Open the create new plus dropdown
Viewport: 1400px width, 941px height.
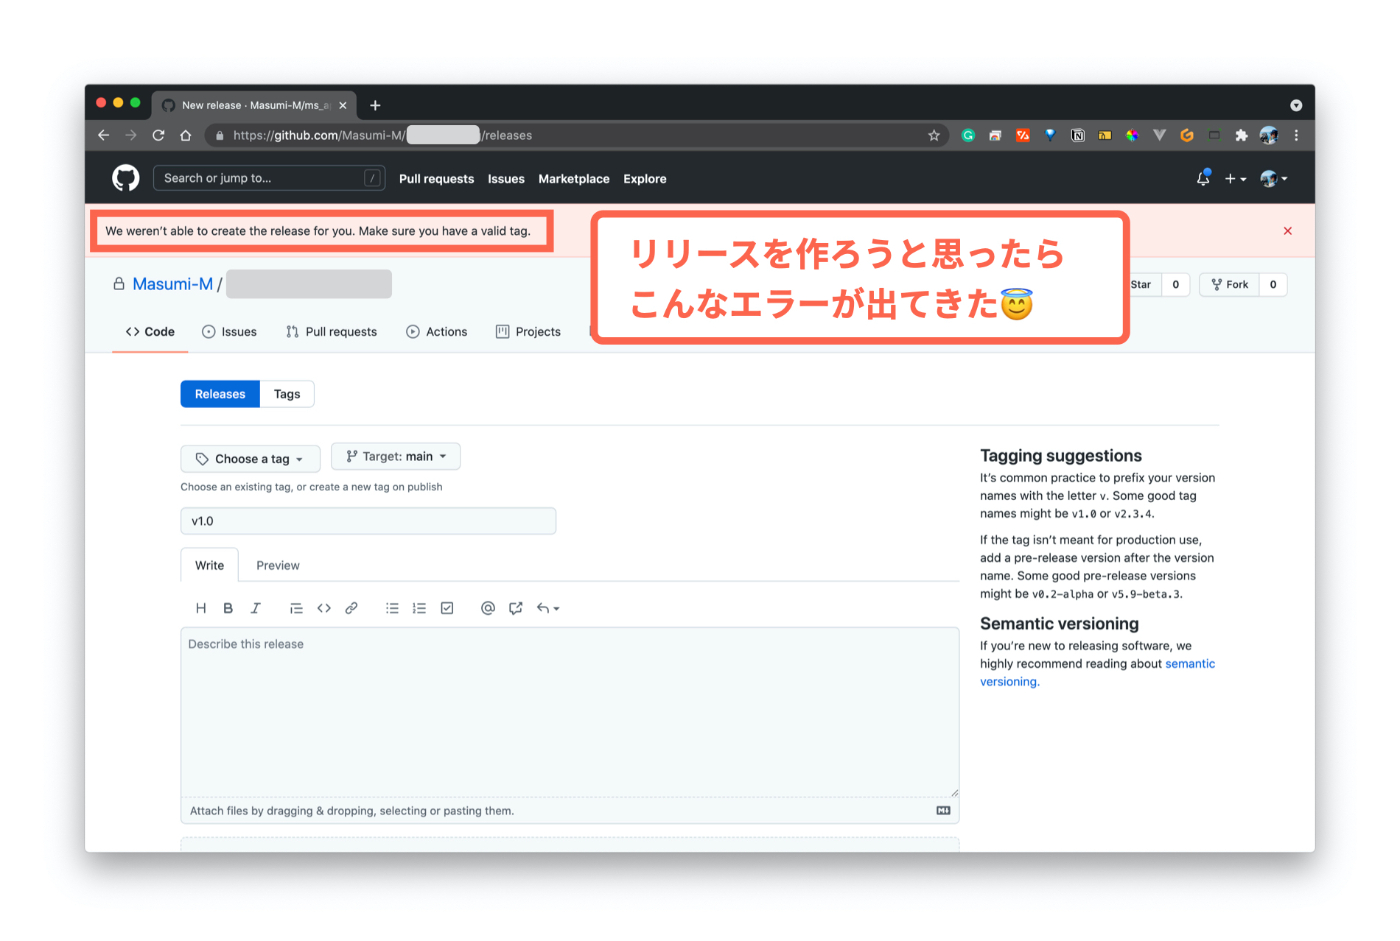[x=1235, y=179]
